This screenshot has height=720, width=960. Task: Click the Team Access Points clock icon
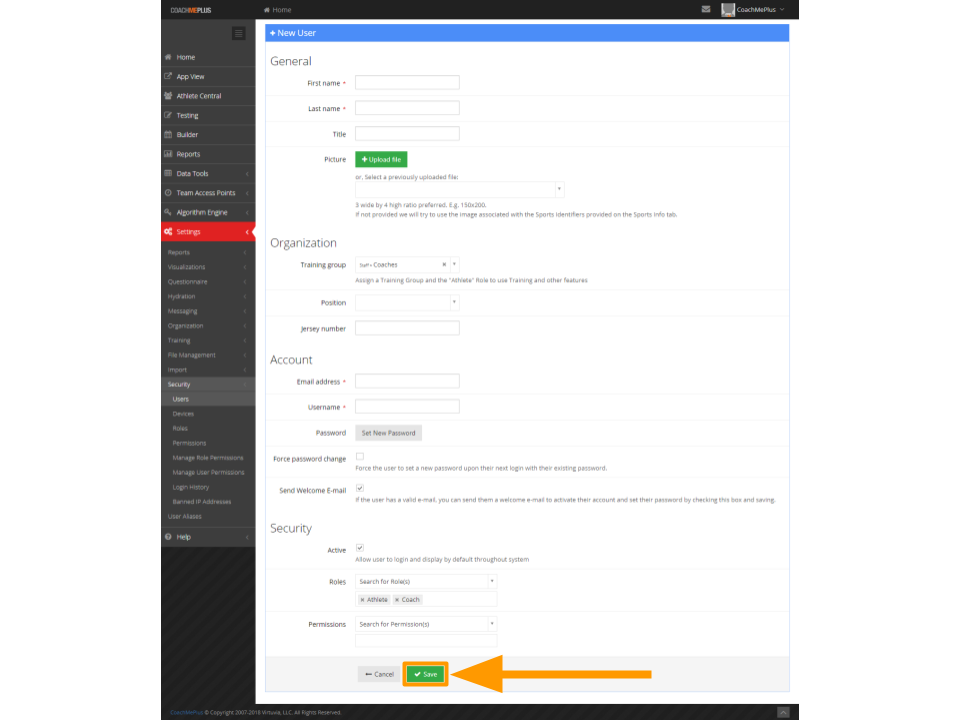pyautogui.click(x=168, y=193)
